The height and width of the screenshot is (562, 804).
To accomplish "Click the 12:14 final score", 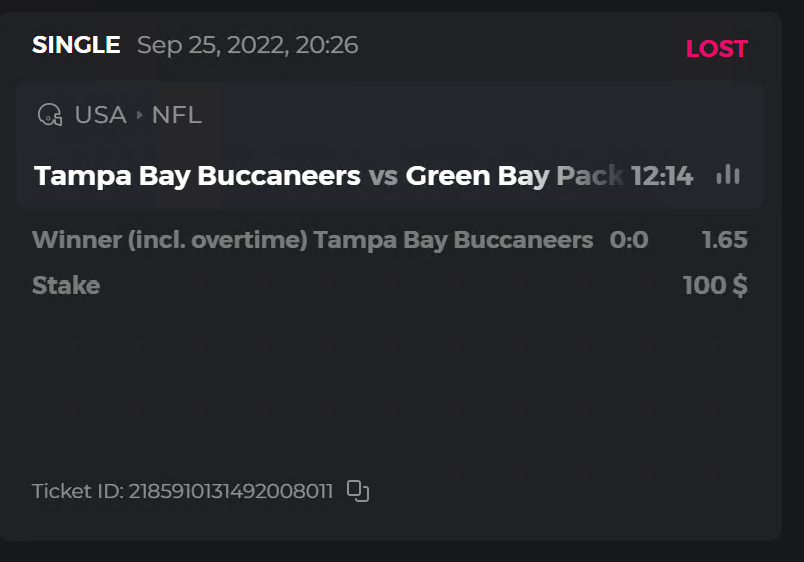I will [x=662, y=176].
